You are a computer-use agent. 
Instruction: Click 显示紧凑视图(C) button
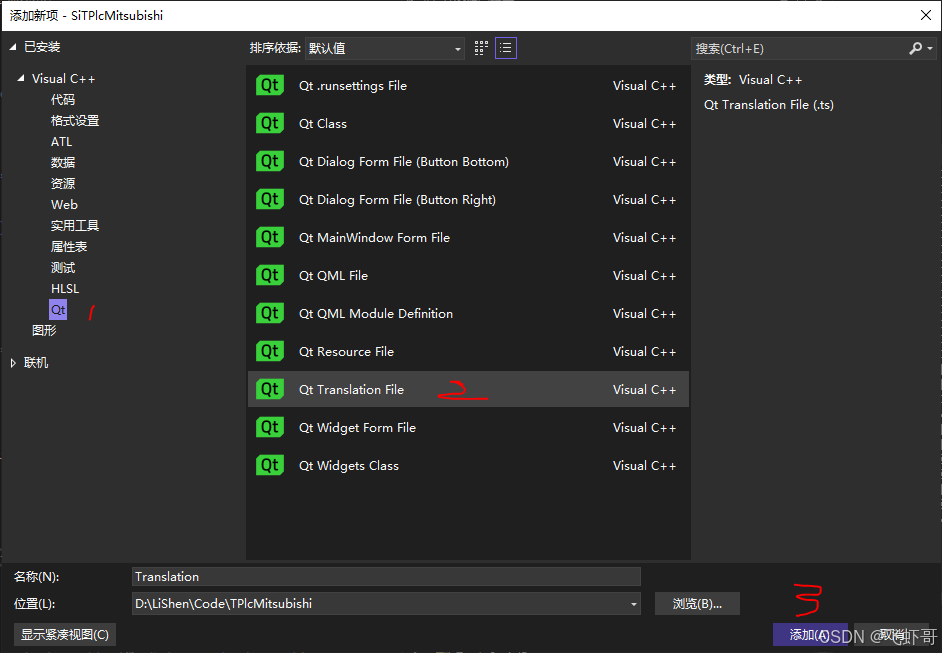point(65,635)
